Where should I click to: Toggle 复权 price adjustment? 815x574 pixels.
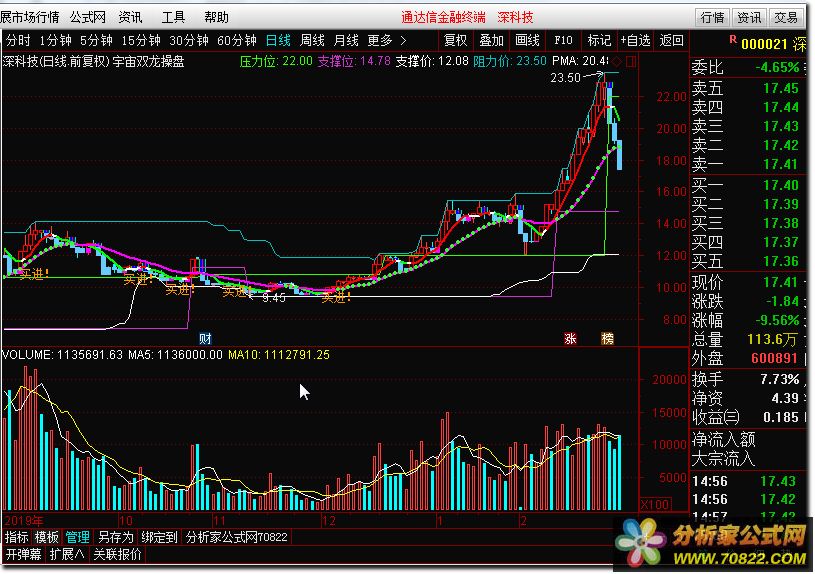coord(455,40)
